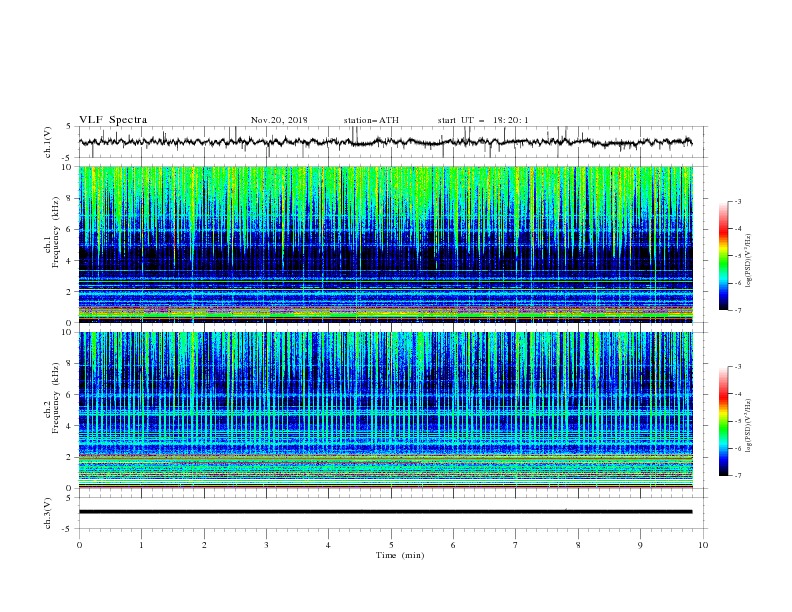Click the "station=ATH" header label
The image size is (792, 612).
371,120
